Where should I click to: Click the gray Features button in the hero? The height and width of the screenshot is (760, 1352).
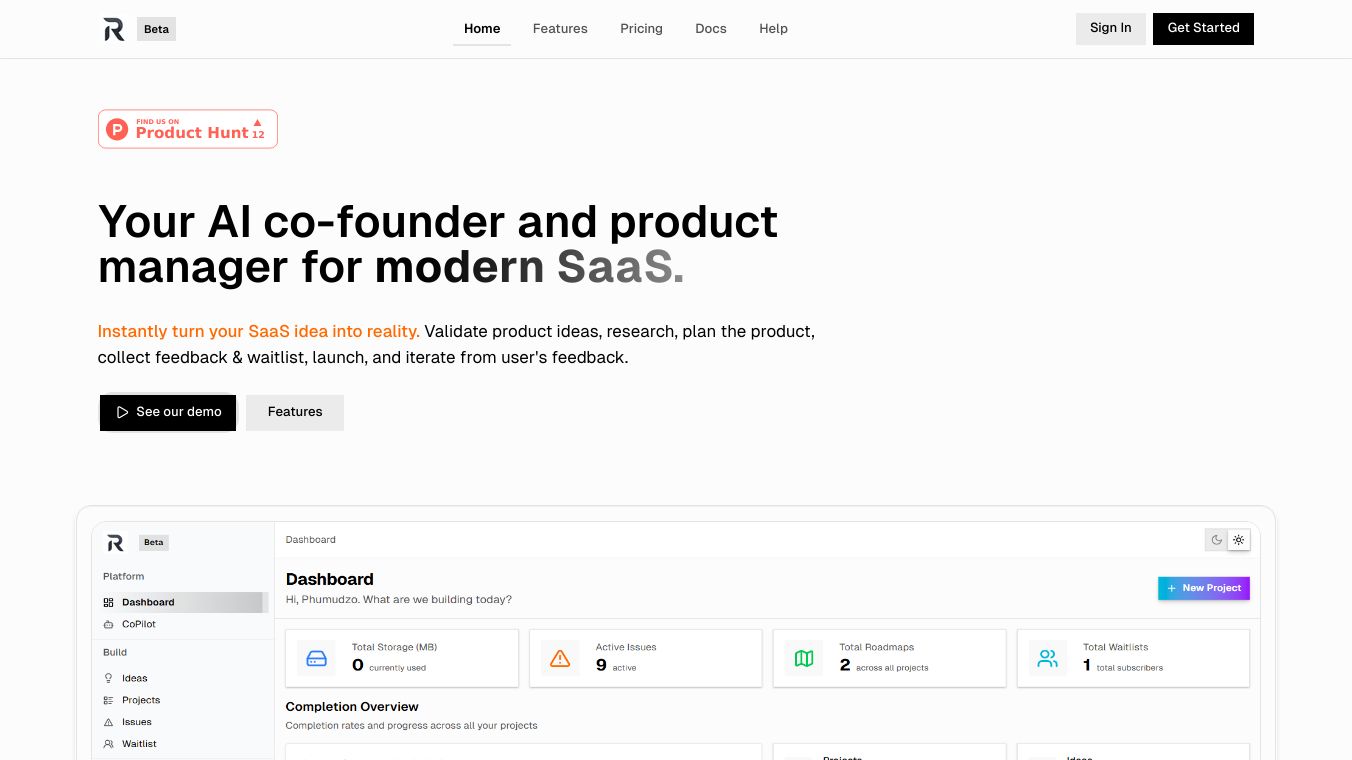(x=295, y=412)
